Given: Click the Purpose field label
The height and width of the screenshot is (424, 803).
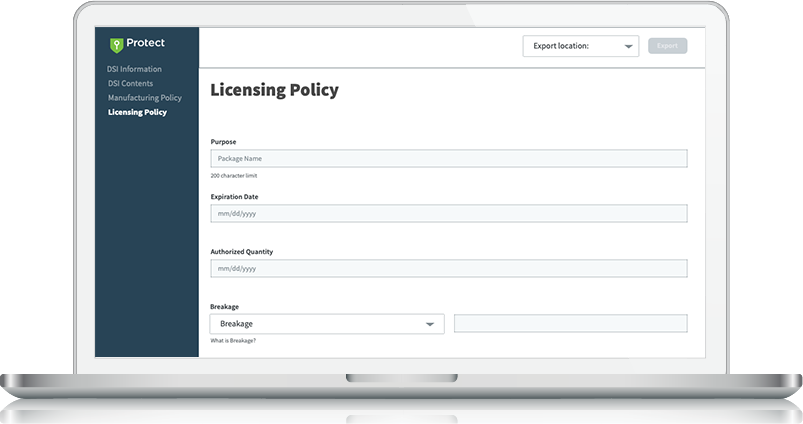Looking at the screenshot, I should 223,142.
